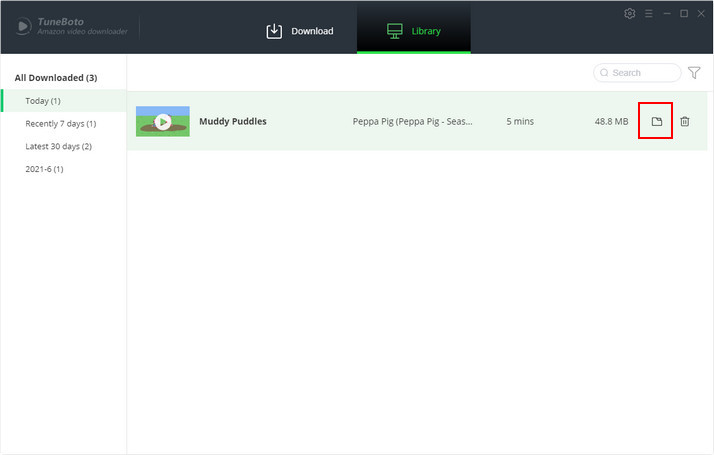
Task: Minimize the TuneBoto window
Action: pos(667,14)
